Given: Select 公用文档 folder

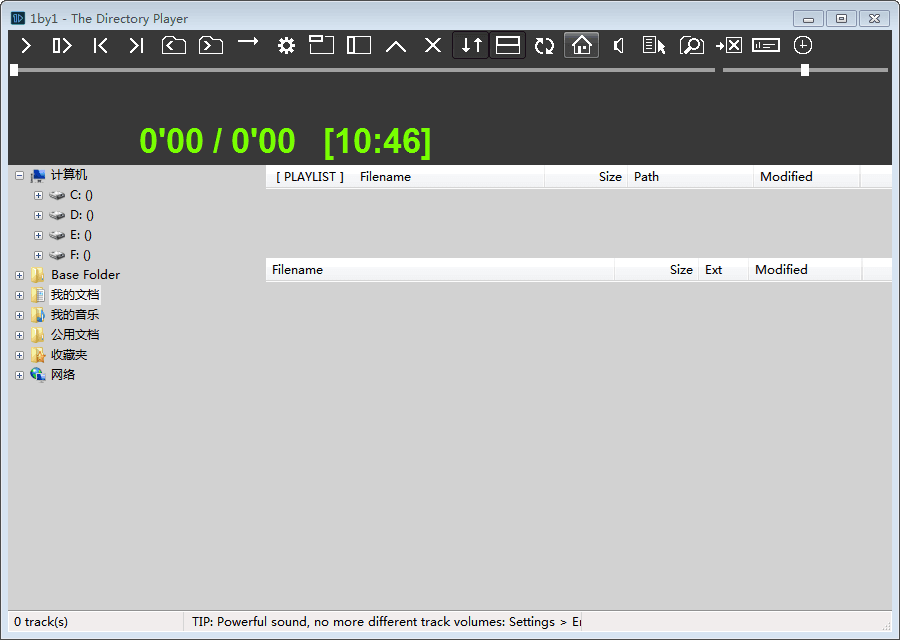Looking at the screenshot, I should pyautogui.click(x=75, y=335).
